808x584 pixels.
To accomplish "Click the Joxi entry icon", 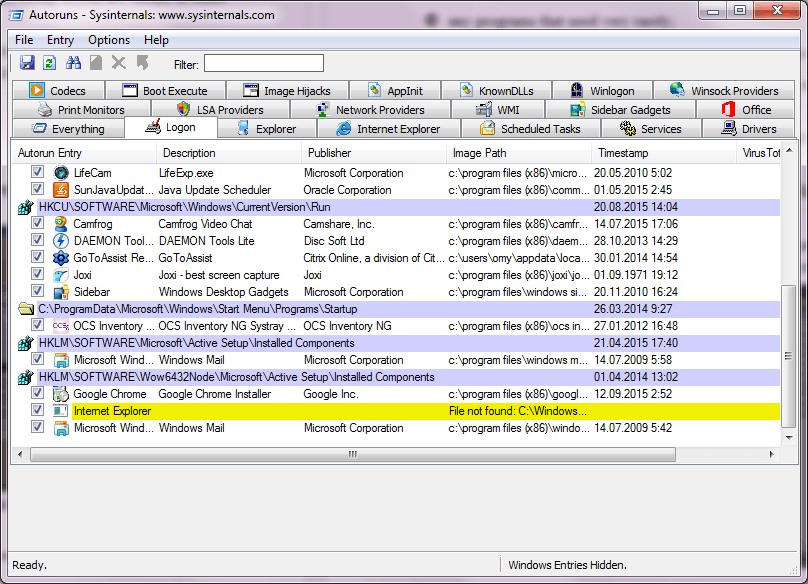I will [61, 275].
